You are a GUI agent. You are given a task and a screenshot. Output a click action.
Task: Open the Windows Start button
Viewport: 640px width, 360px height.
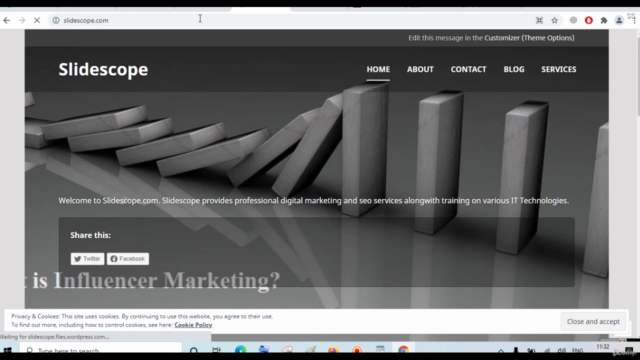(x=7, y=350)
